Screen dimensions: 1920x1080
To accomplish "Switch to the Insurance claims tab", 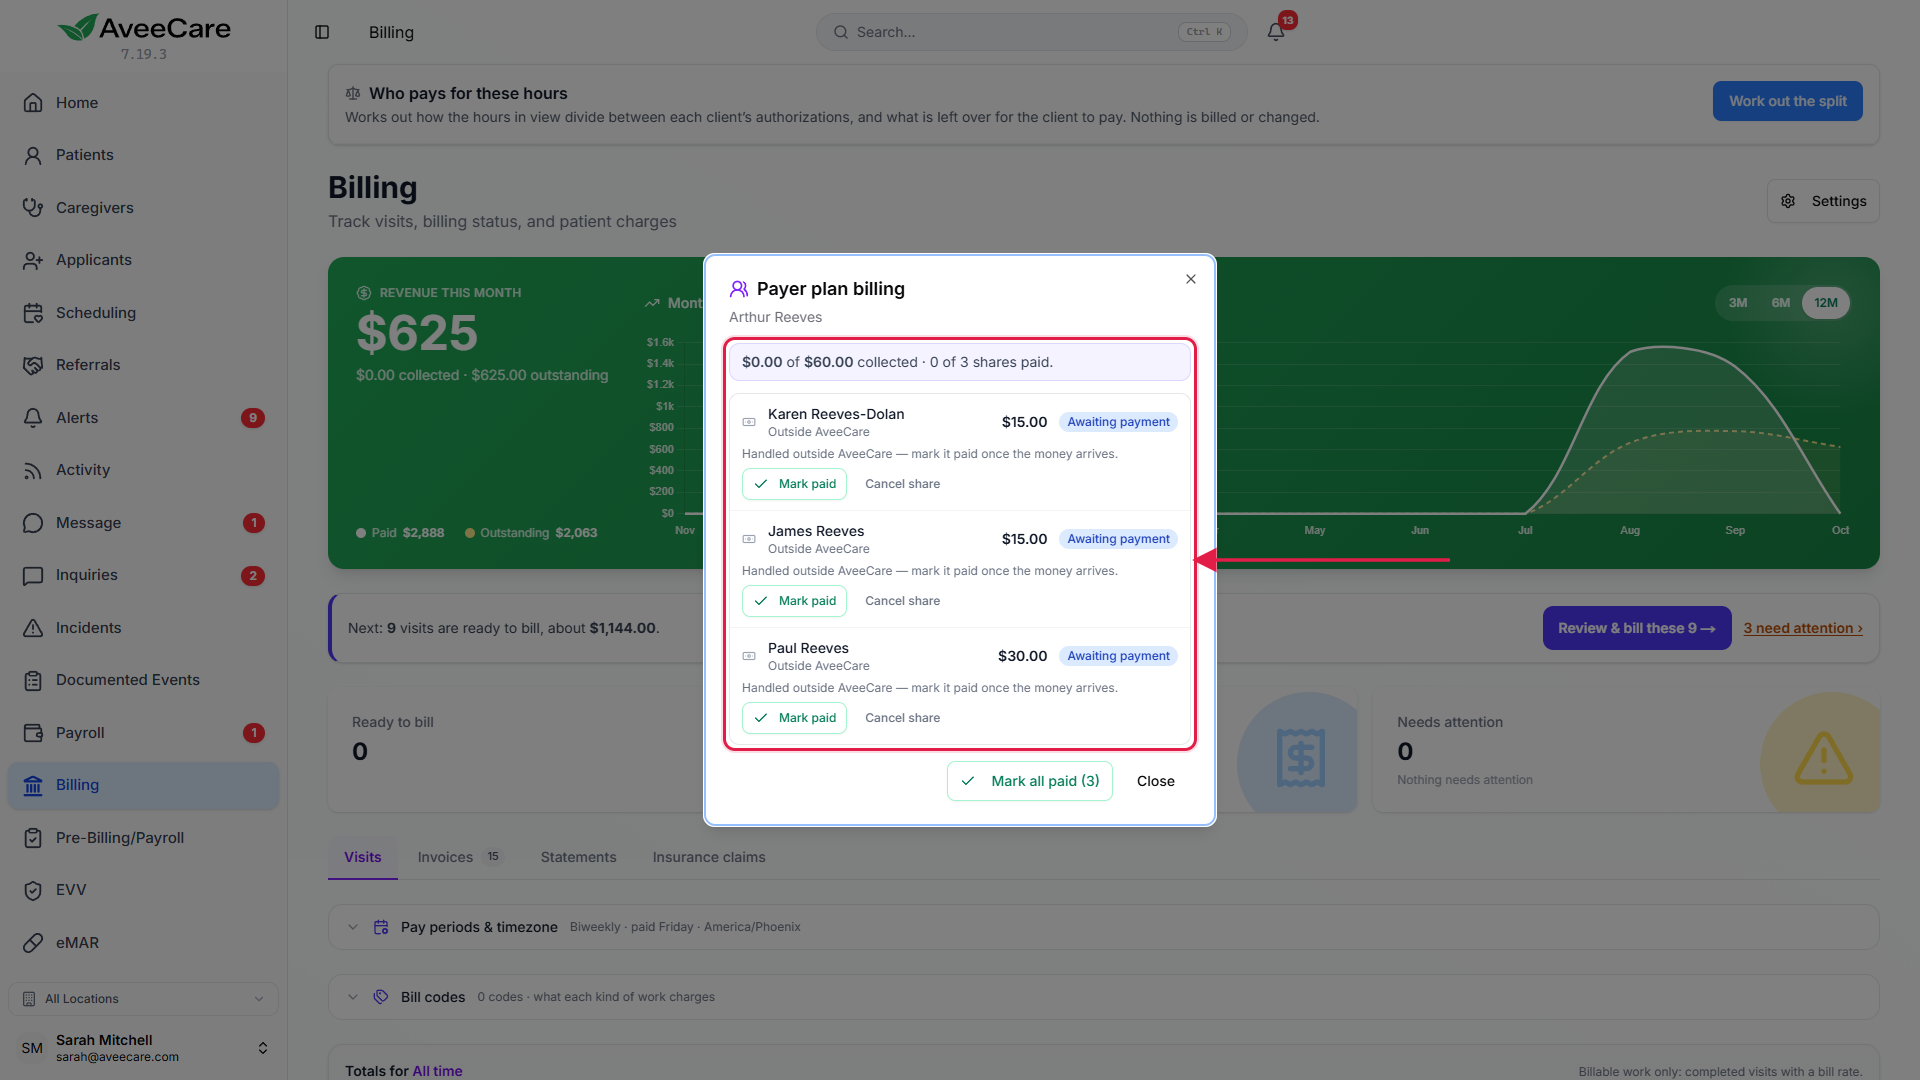I will pos(709,857).
